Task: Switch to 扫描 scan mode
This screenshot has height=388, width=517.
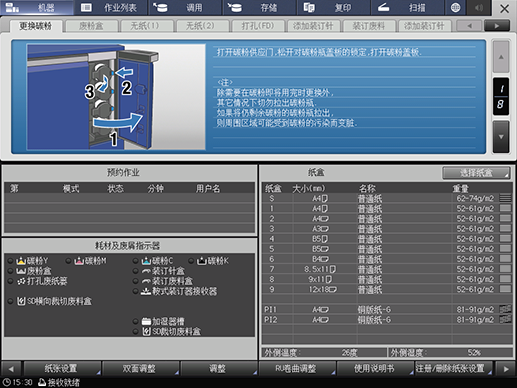Action: 407,8
